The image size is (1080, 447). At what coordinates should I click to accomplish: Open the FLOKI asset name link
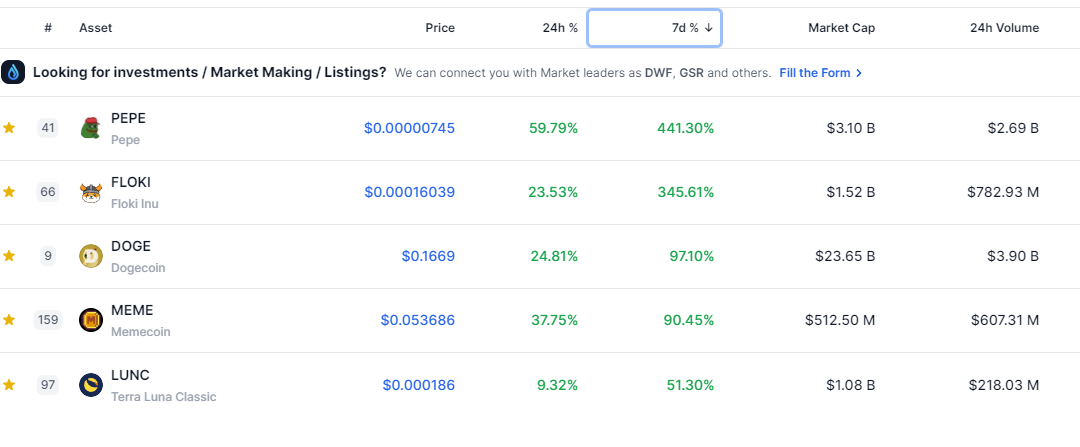(x=131, y=183)
